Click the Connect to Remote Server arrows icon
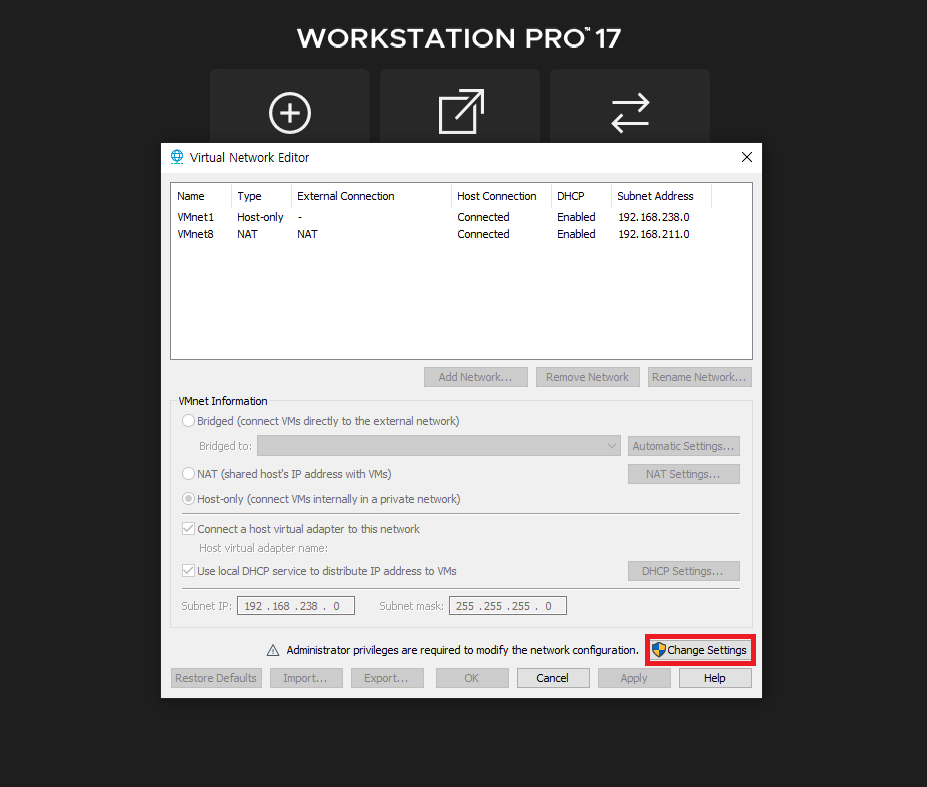The width and height of the screenshot is (927, 787). coord(630,112)
